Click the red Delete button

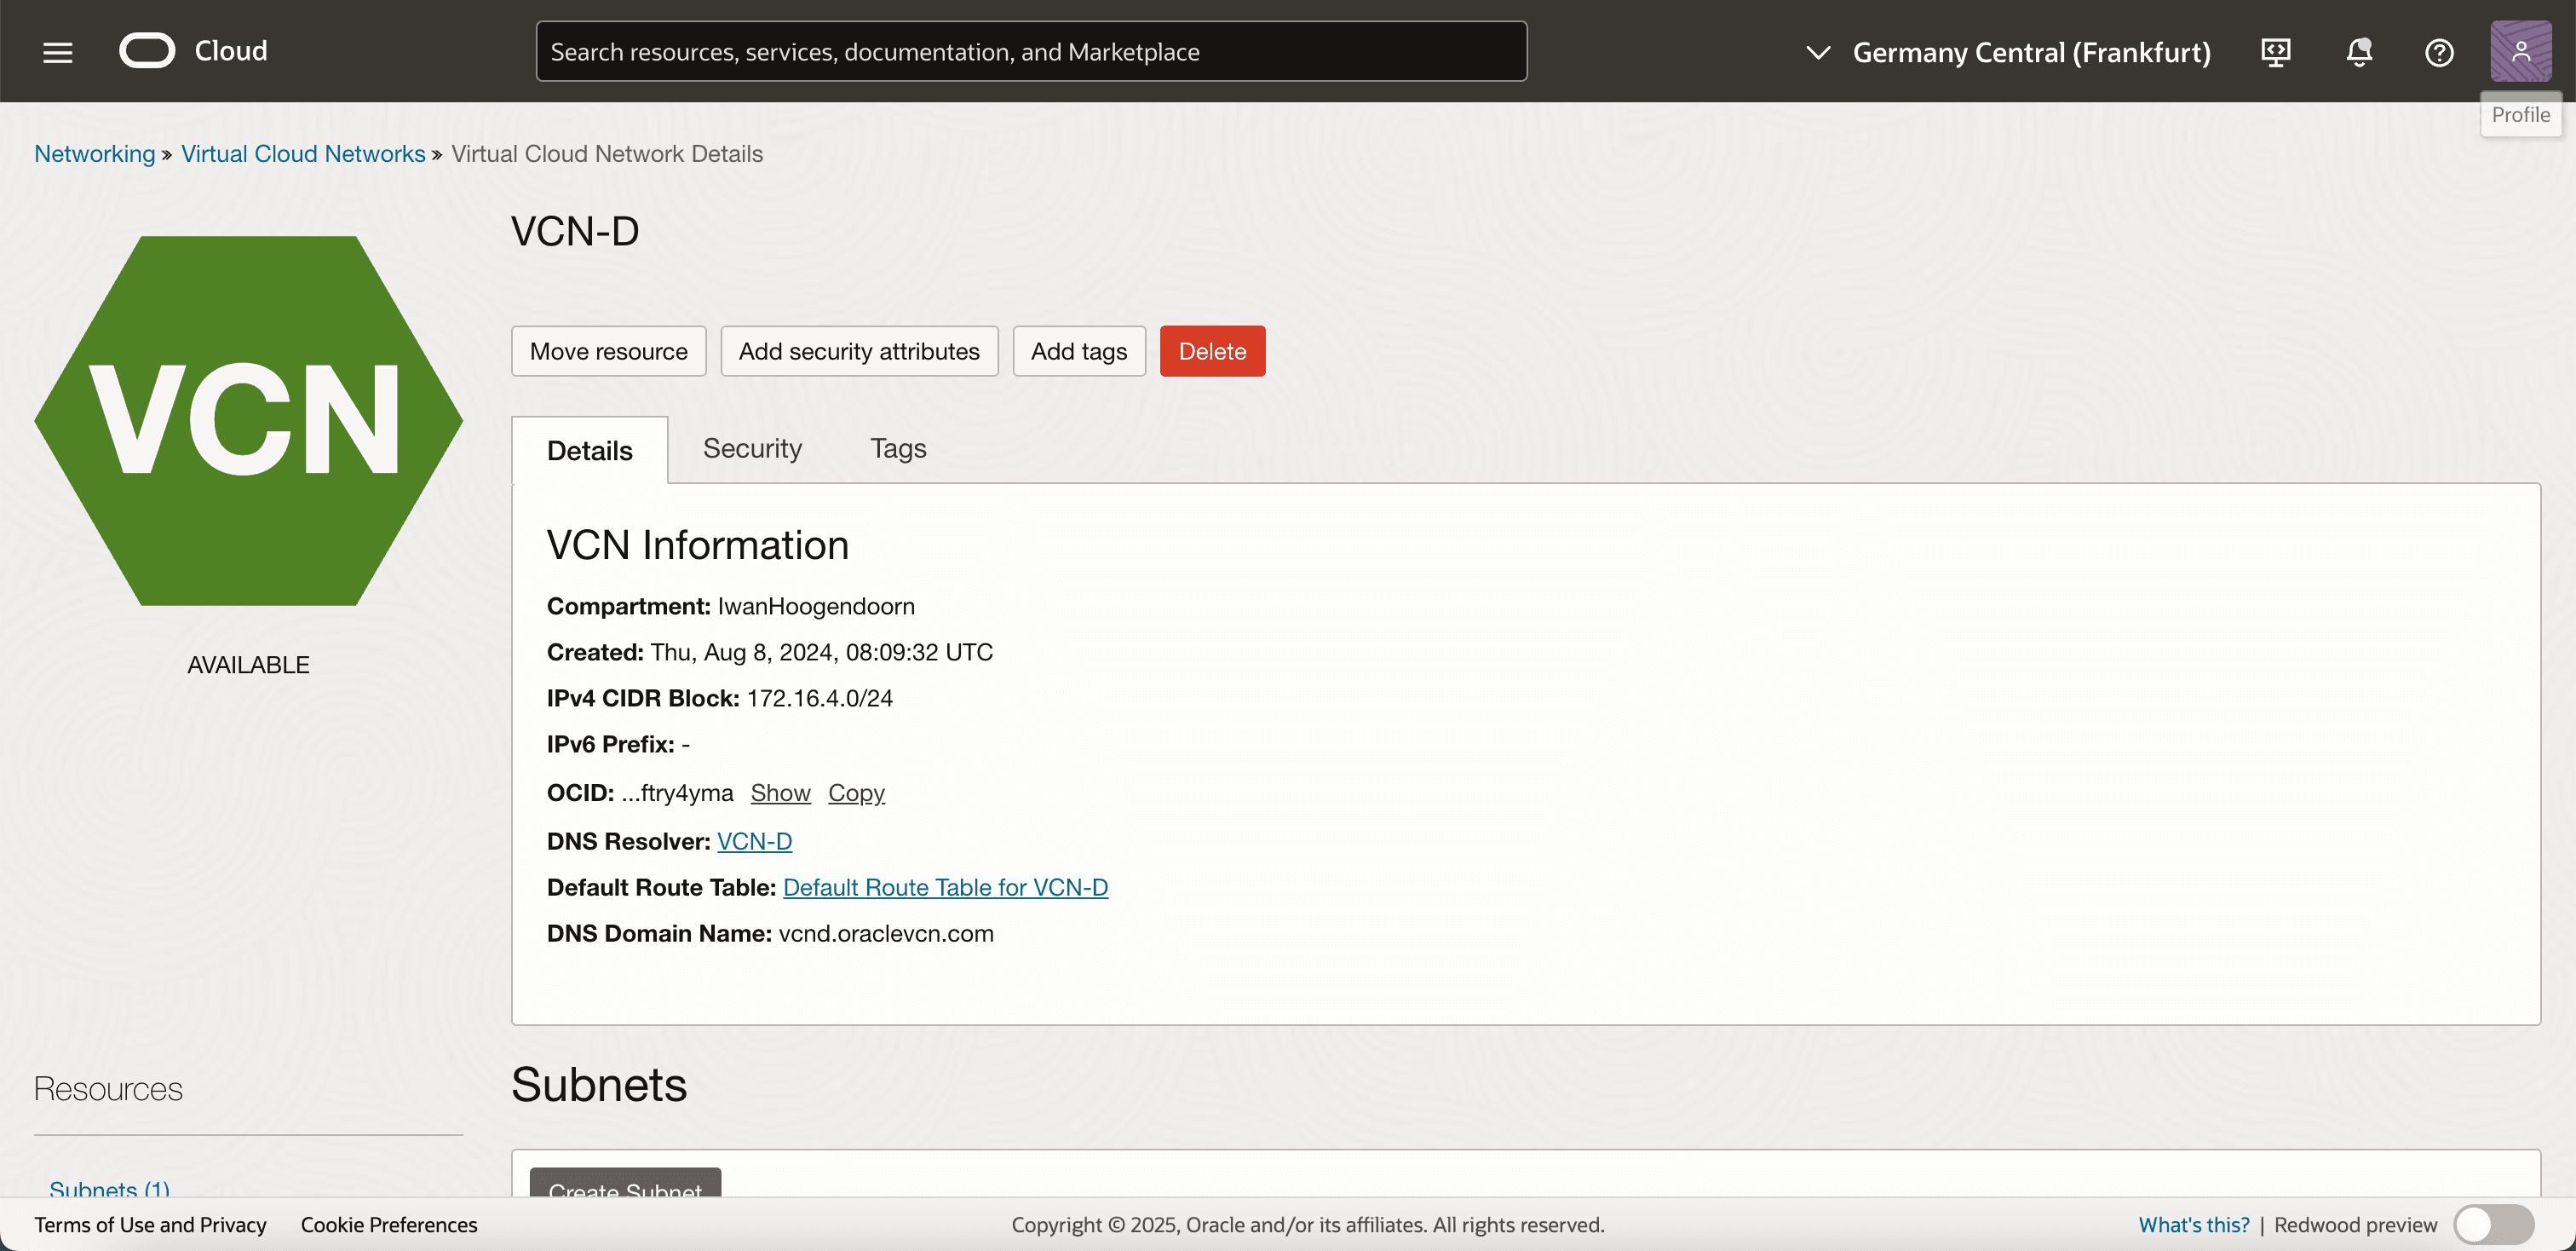[x=1211, y=351]
